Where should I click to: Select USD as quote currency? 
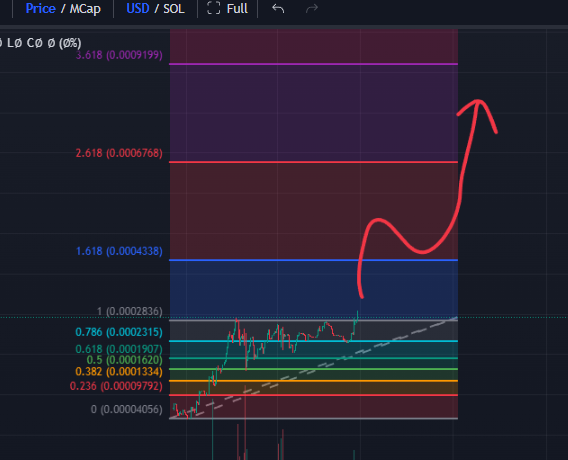[138, 8]
